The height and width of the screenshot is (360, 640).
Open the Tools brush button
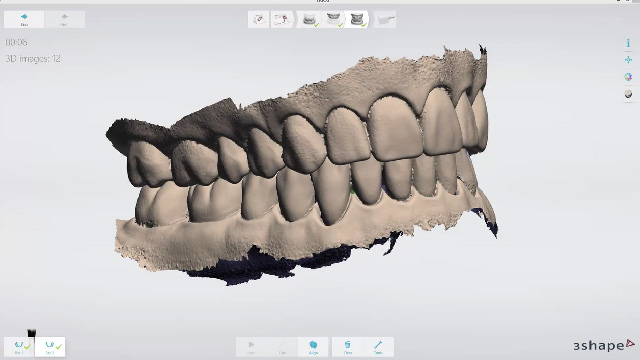coord(378,347)
